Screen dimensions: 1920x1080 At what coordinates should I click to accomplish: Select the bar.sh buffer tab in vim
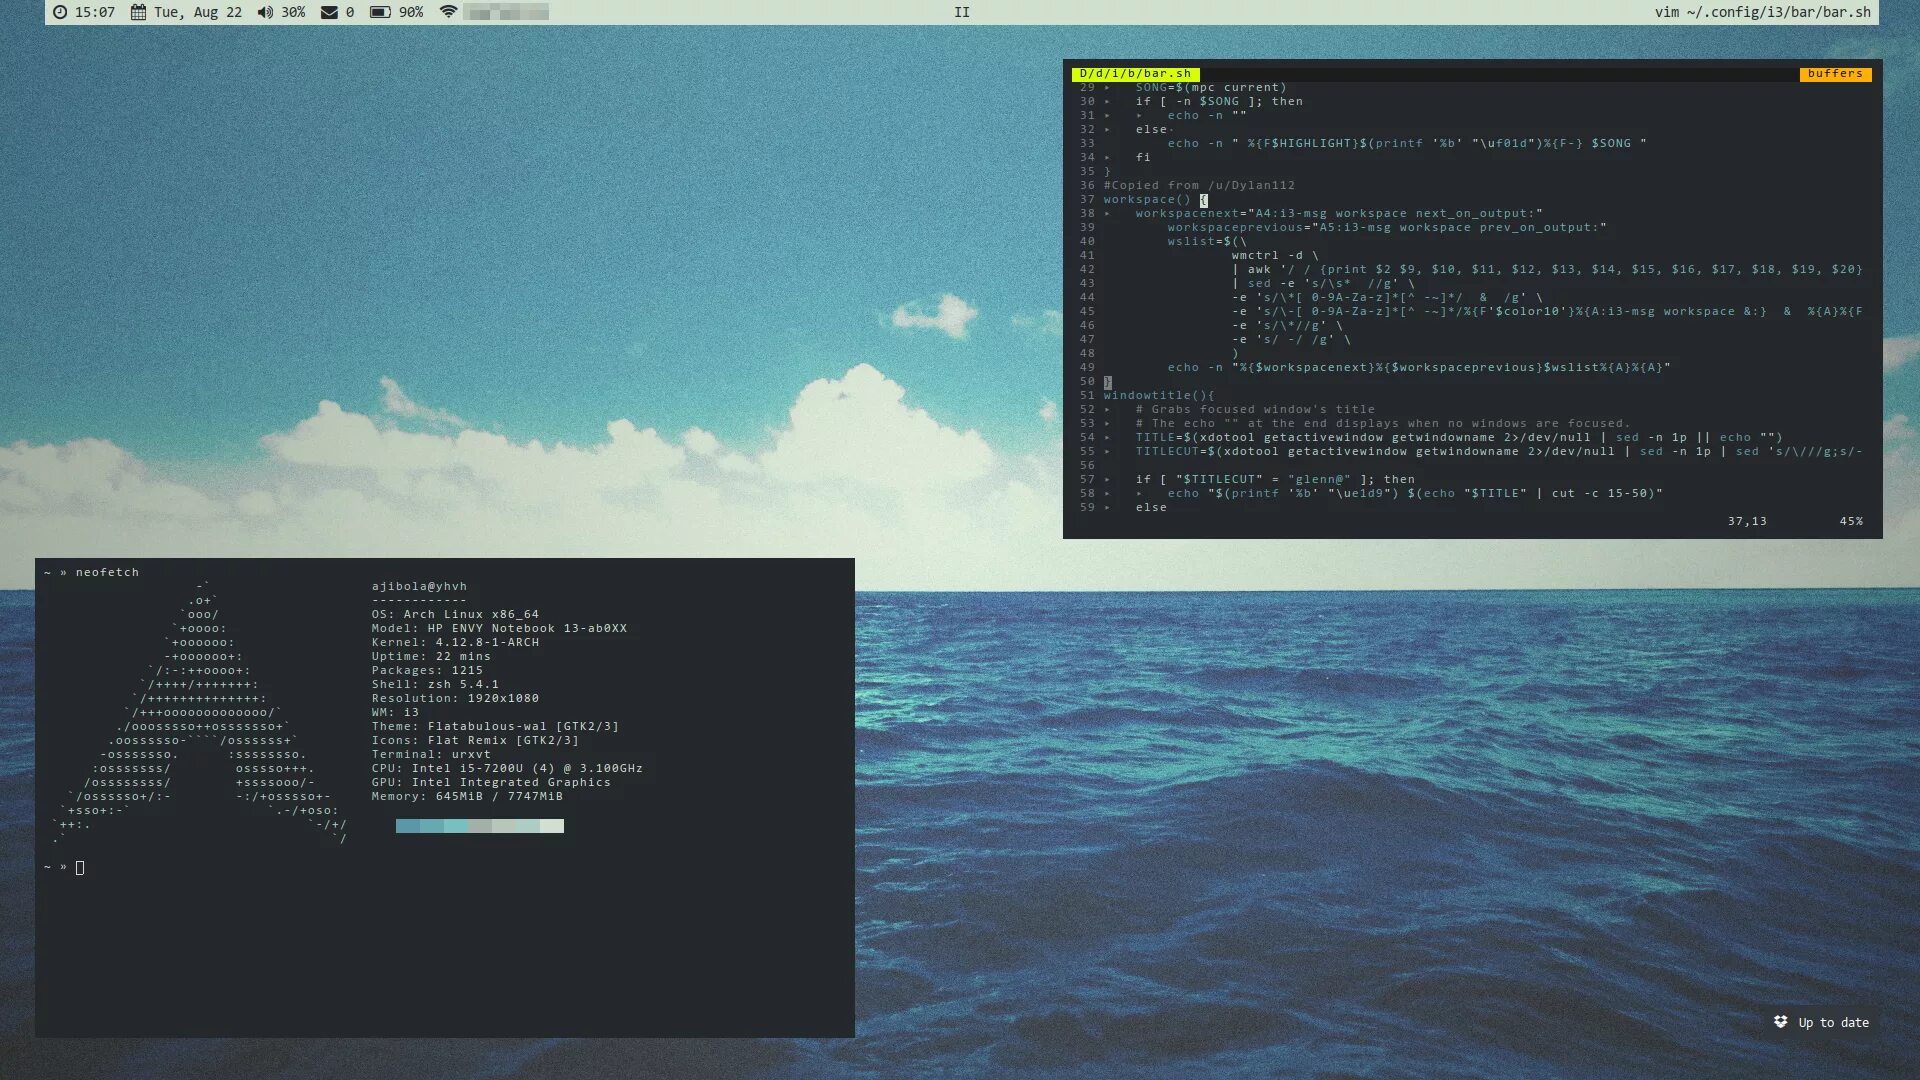(x=1135, y=74)
